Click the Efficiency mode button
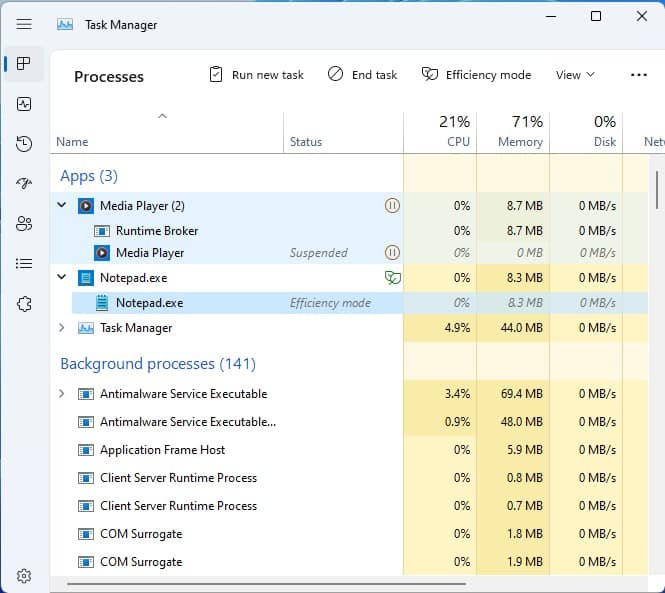The height and width of the screenshot is (593, 665). 476,75
